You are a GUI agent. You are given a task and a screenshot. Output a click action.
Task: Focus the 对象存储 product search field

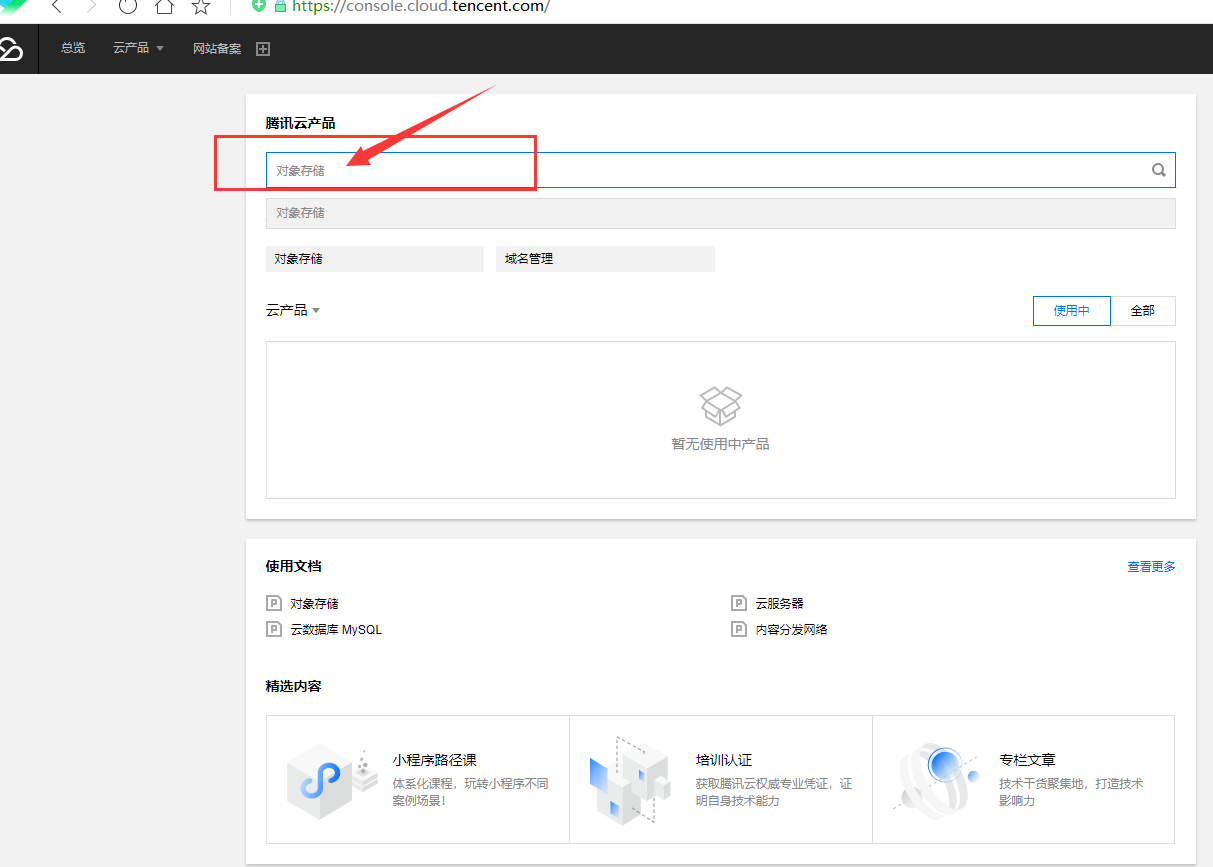tap(720, 170)
